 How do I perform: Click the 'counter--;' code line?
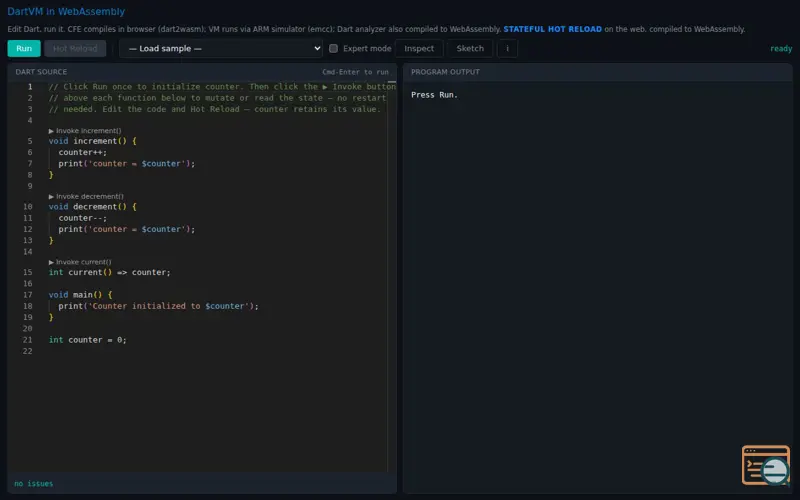(x=83, y=218)
